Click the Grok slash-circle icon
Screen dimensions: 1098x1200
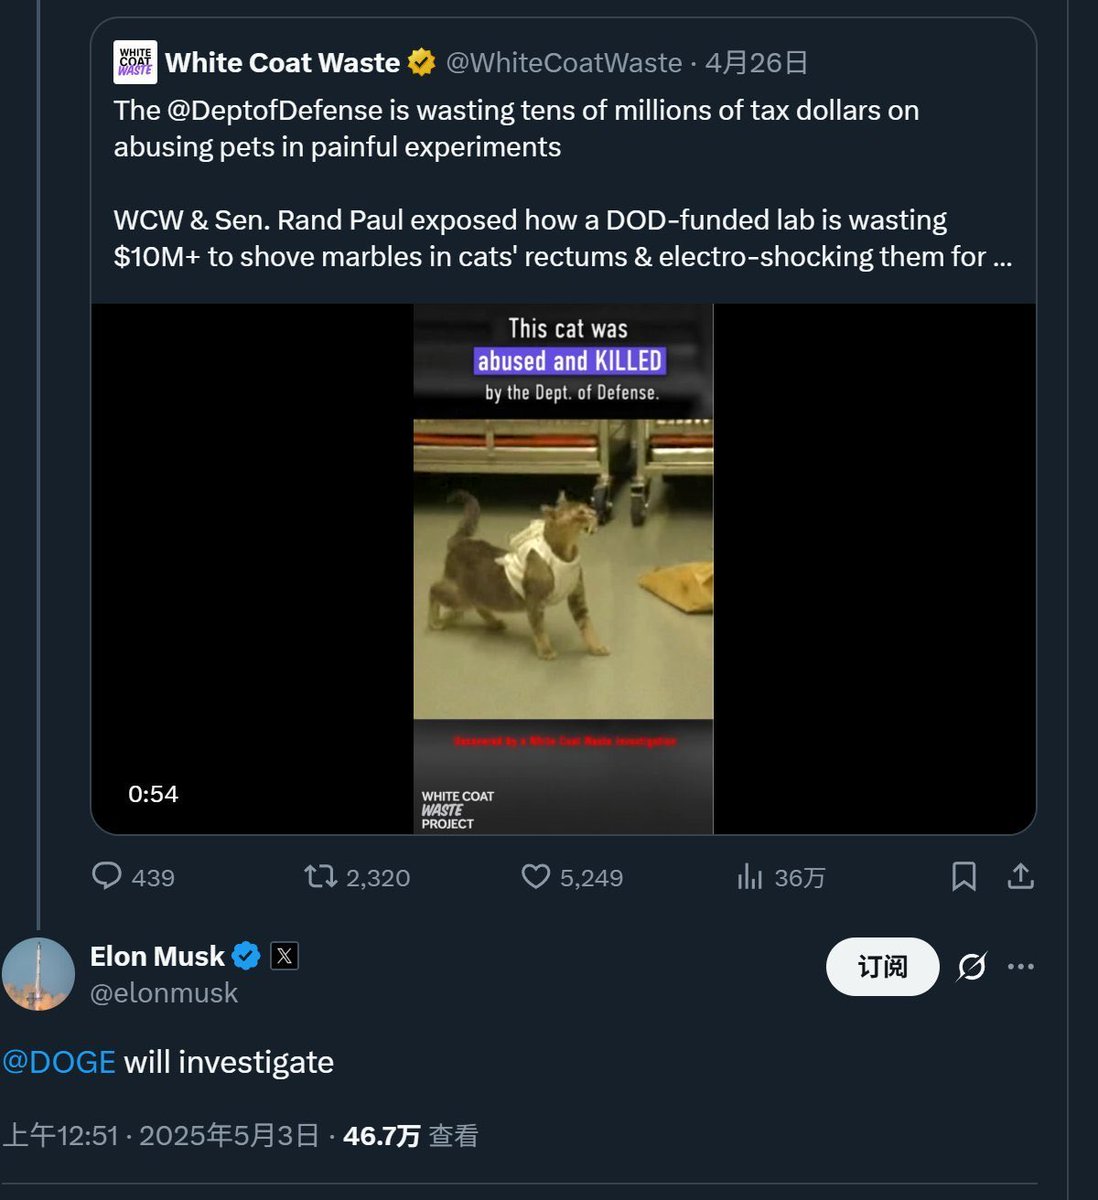(x=972, y=967)
